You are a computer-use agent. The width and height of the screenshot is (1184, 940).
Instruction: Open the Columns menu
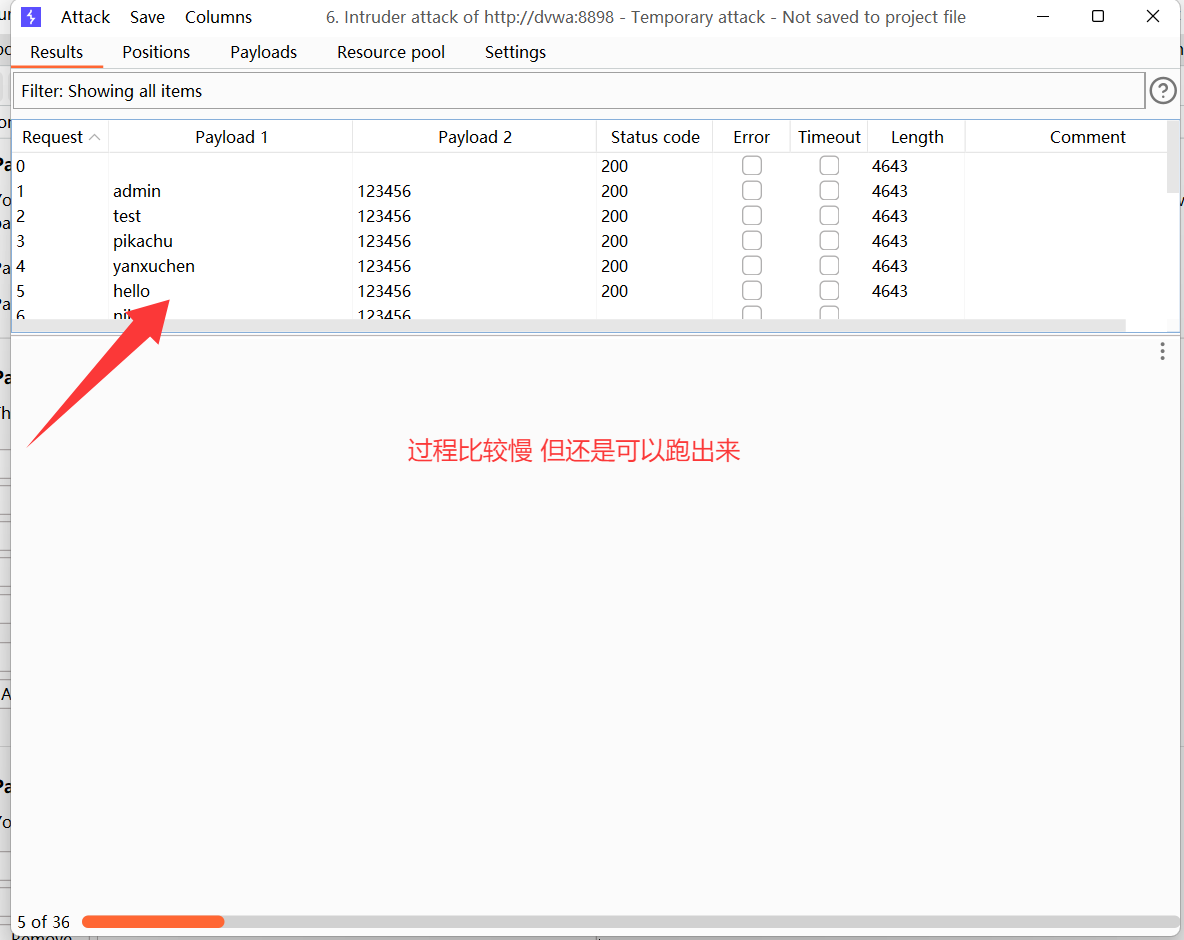coord(218,17)
